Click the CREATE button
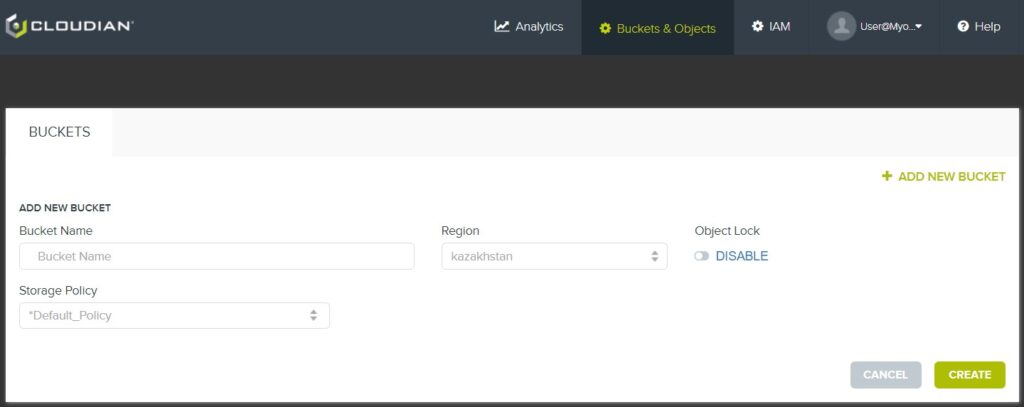The height and width of the screenshot is (407, 1024). tap(970, 375)
